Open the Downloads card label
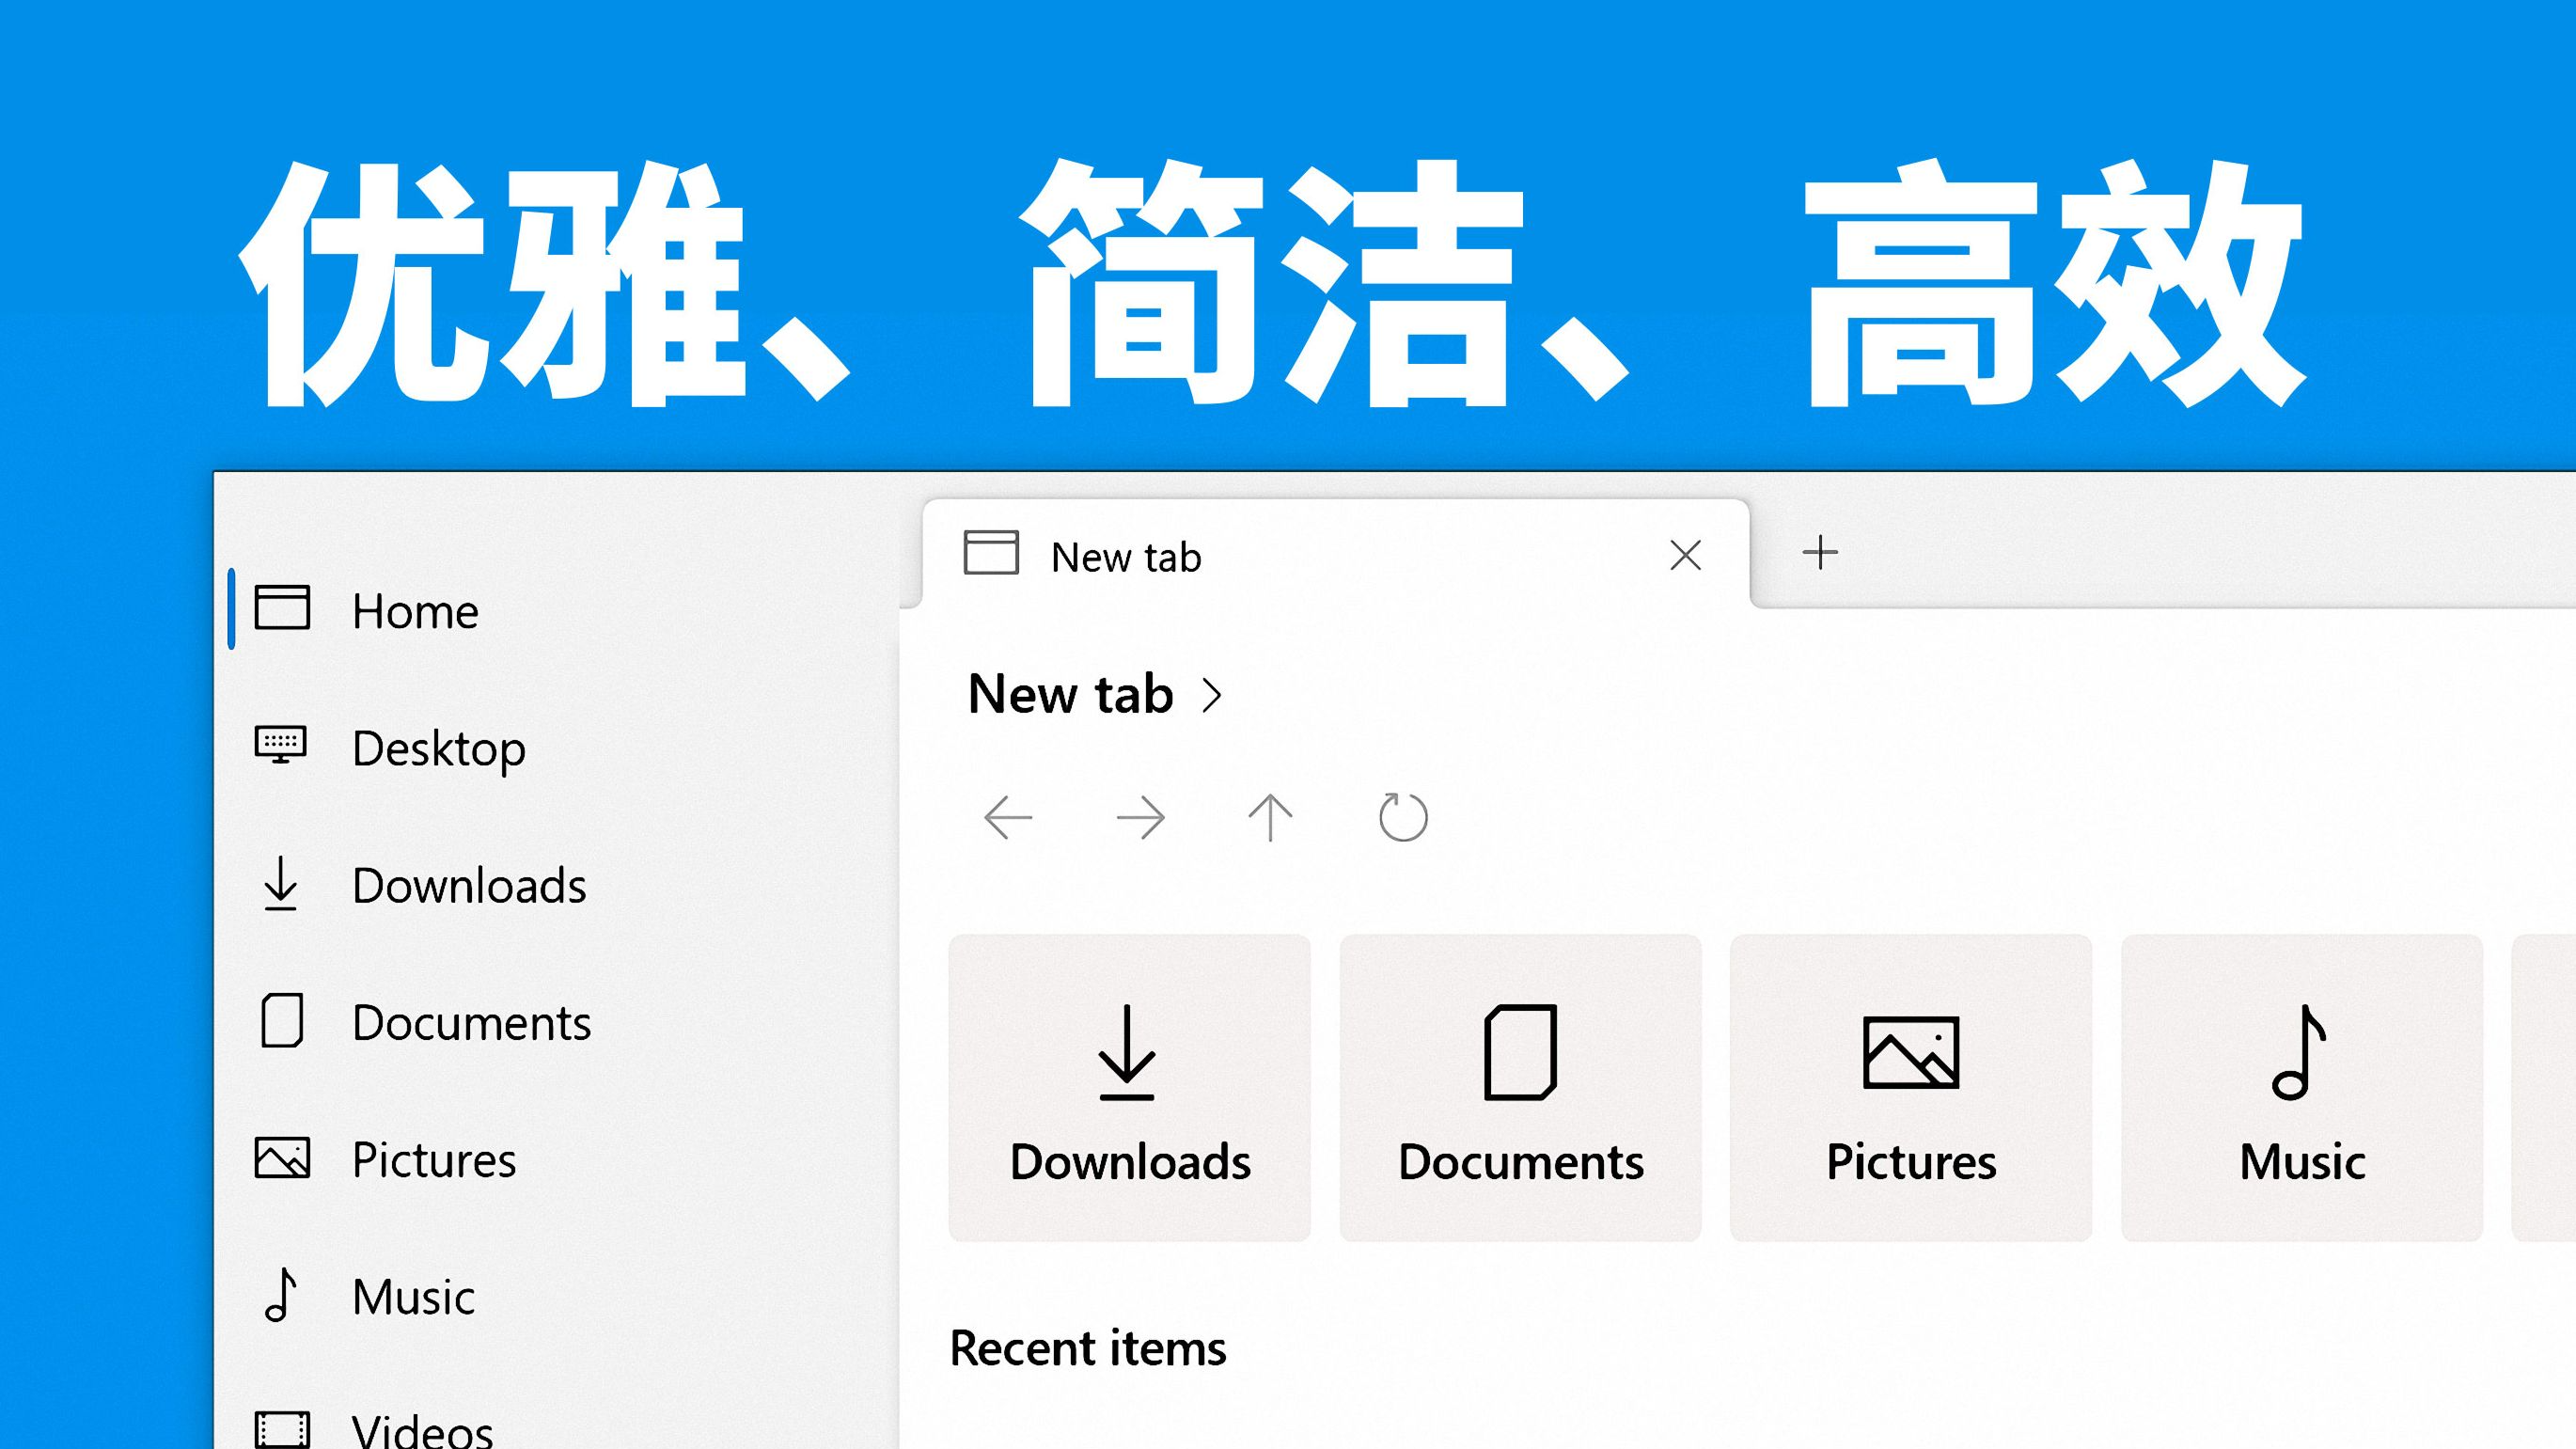2576x1449 pixels. coord(1130,1162)
